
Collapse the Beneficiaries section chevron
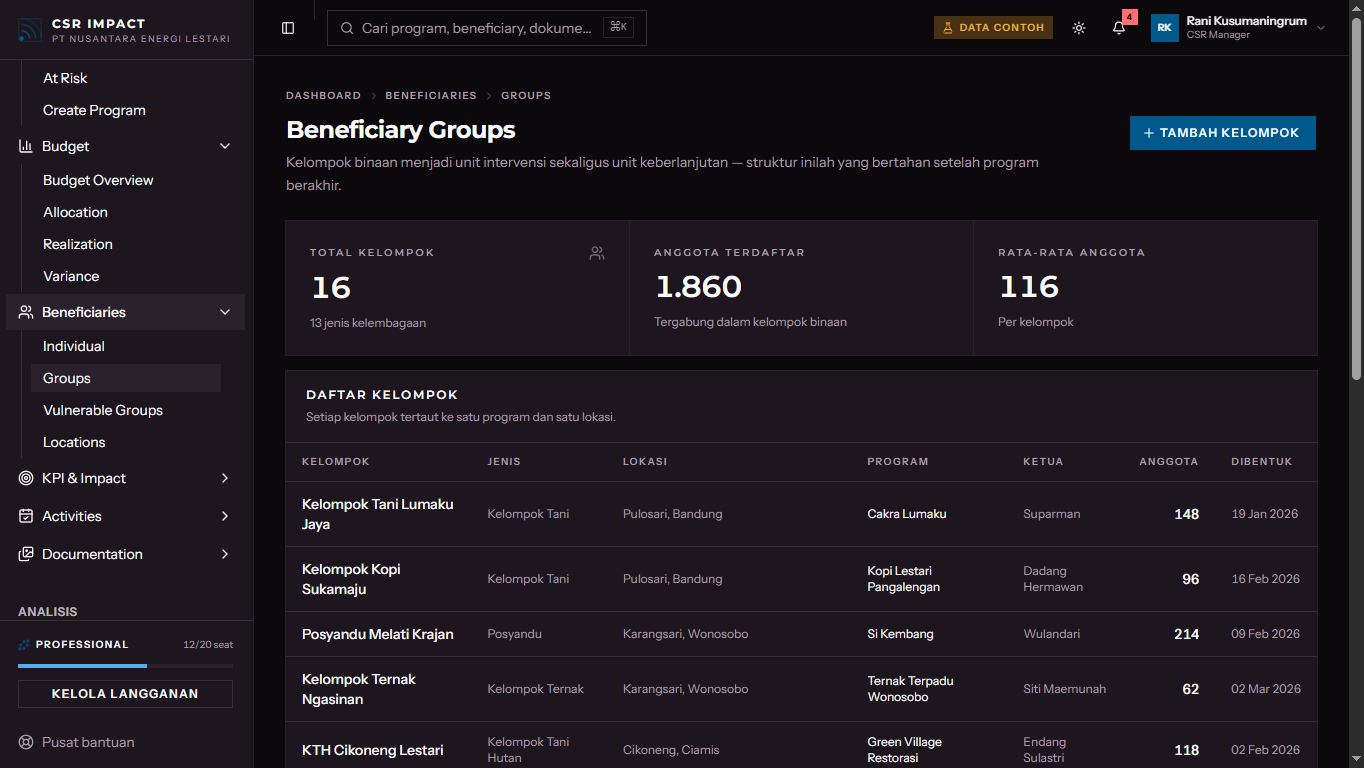tap(225, 312)
